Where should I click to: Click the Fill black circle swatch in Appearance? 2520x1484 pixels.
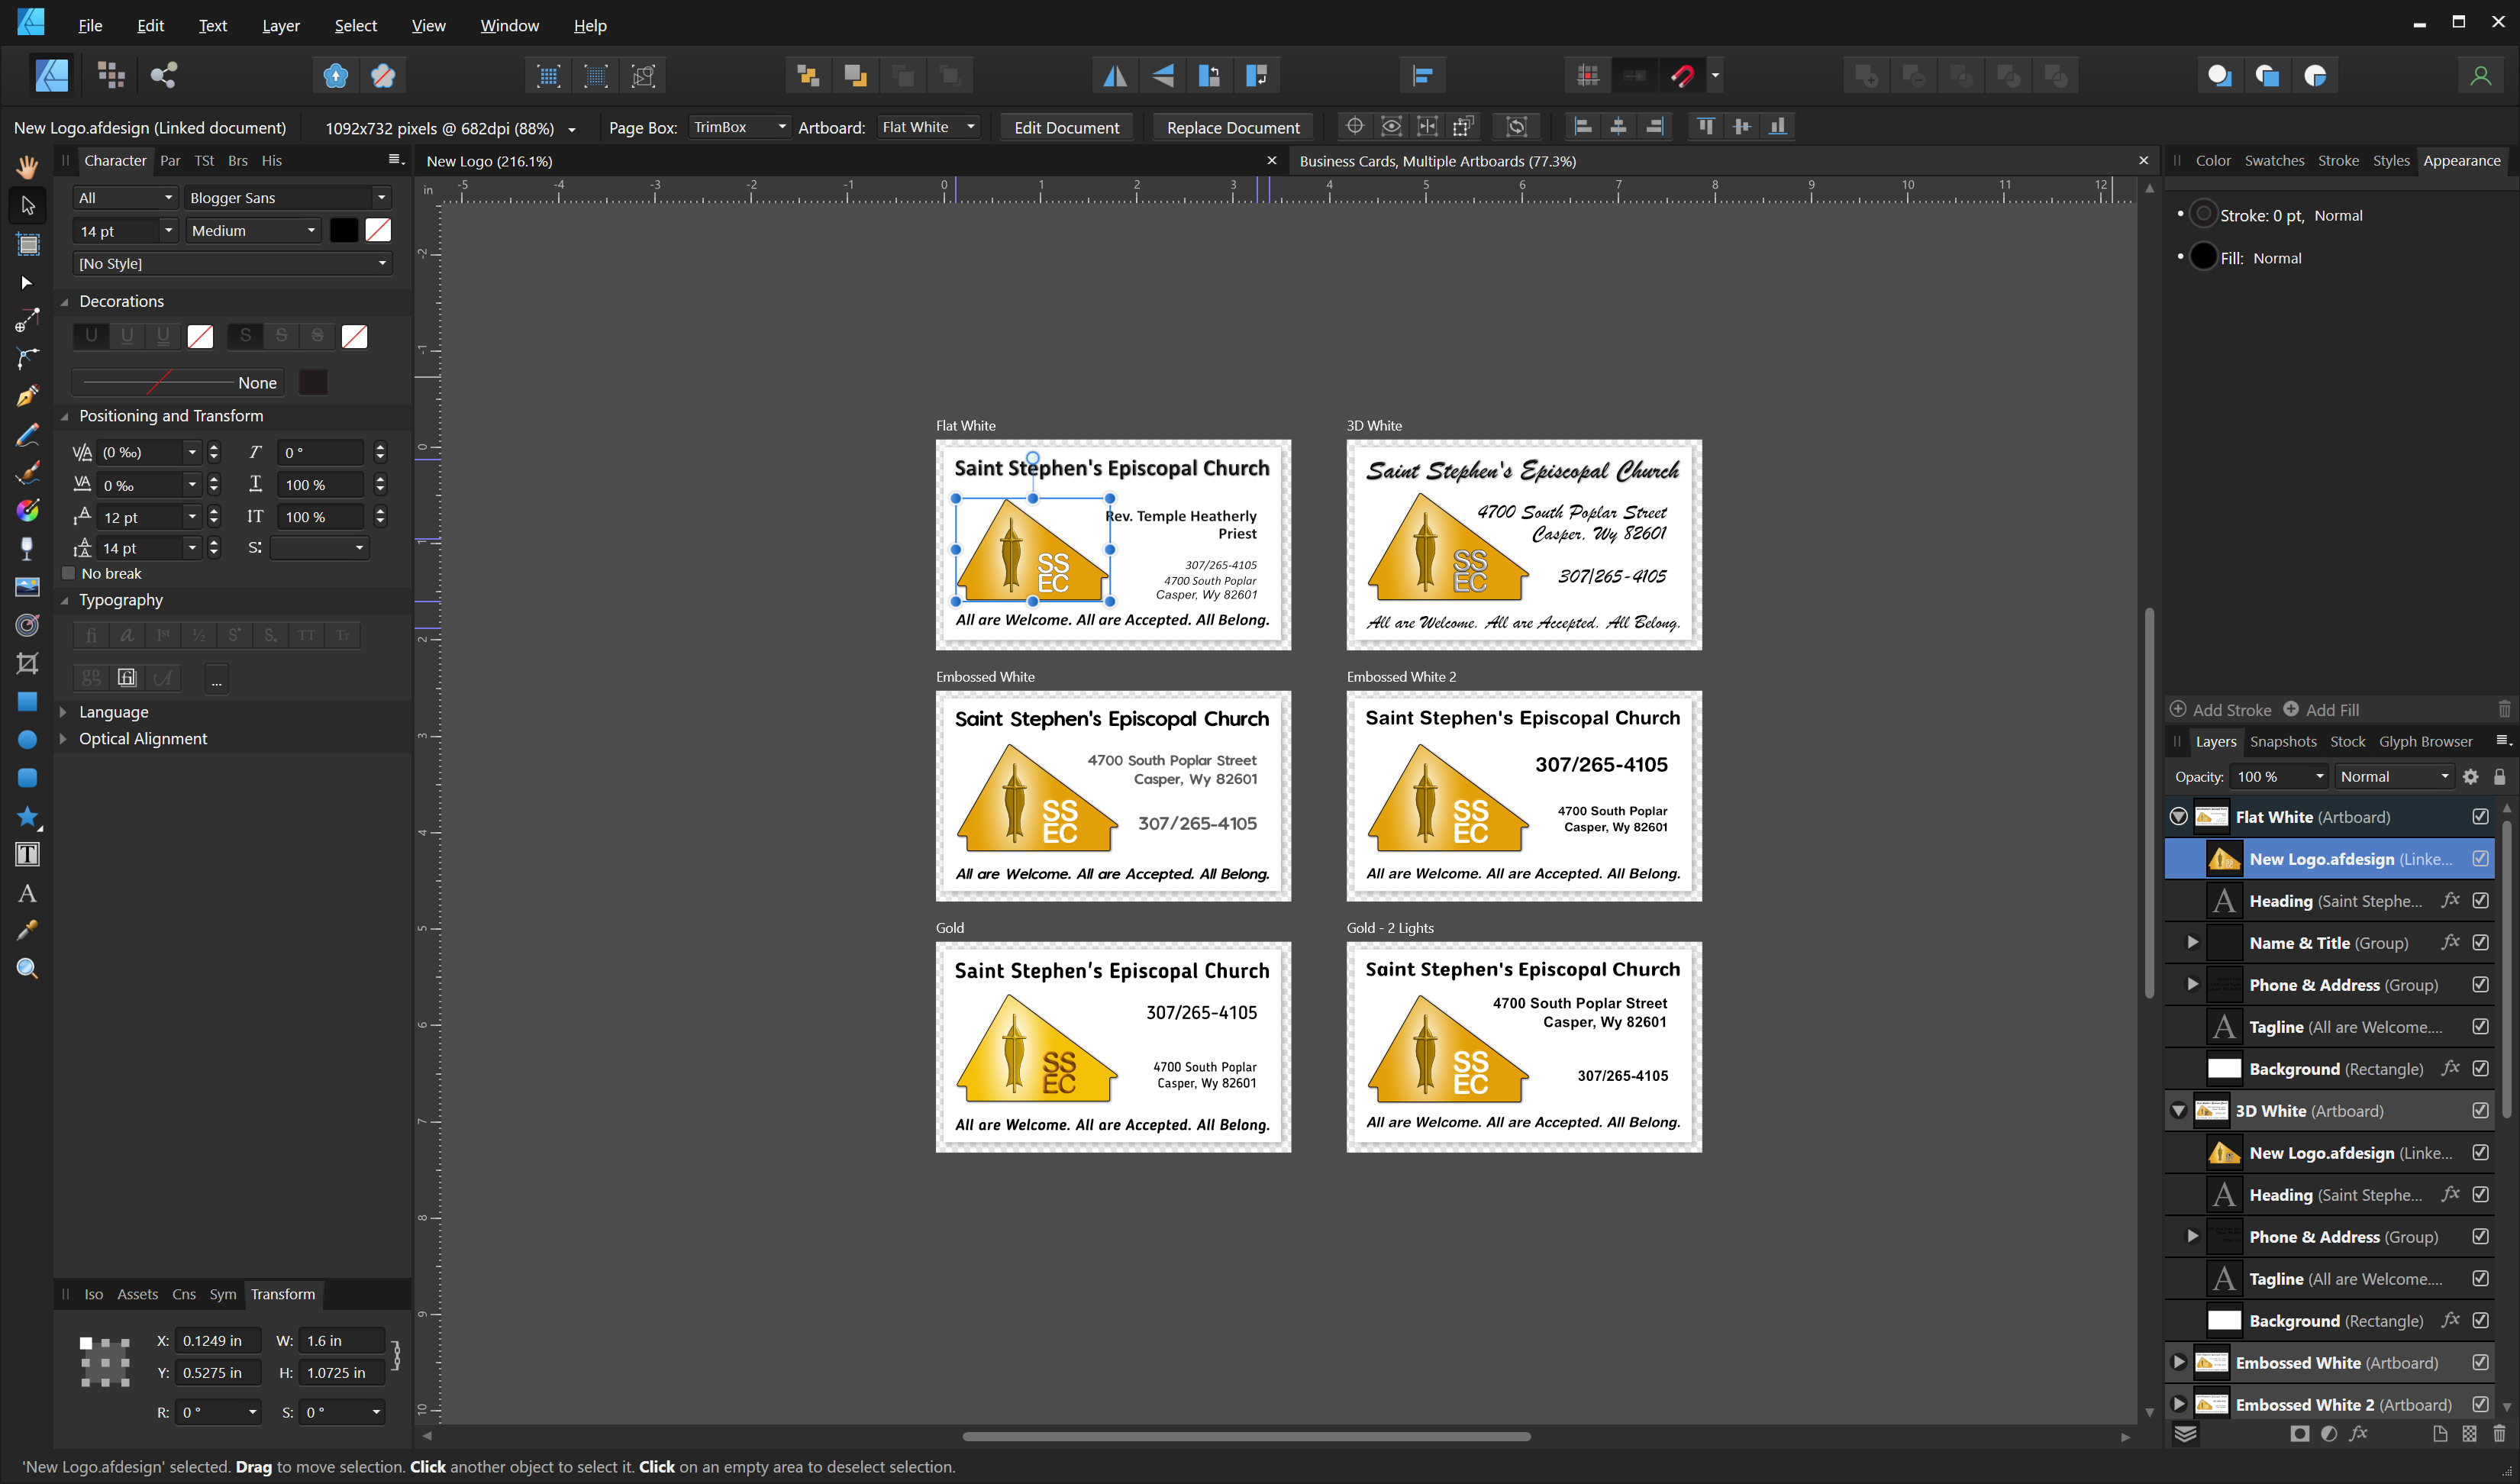point(2203,257)
